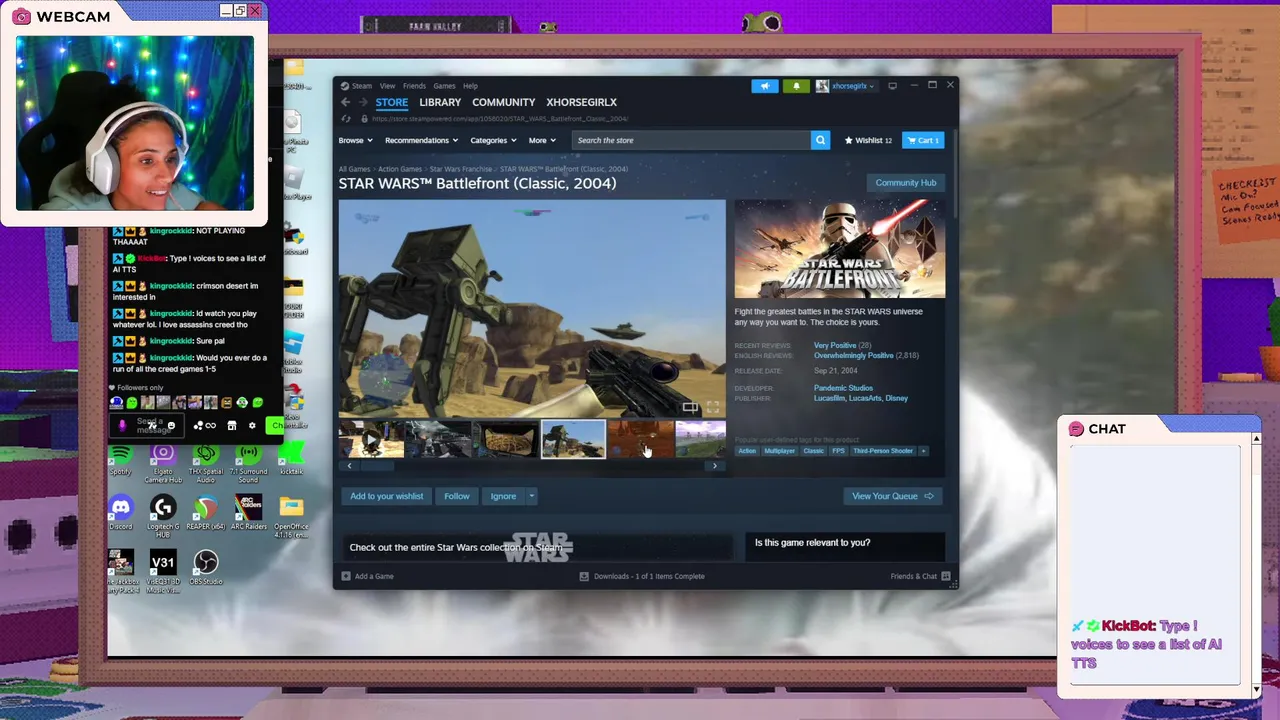Click the store search magnifier button
1280x720 pixels.
point(820,140)
